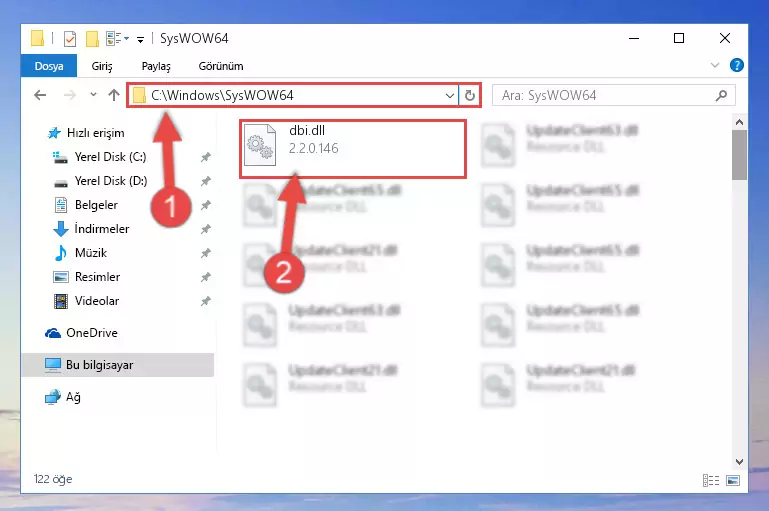The width and height of the screenshot is (769, 511).
Task: Go back with the left arrow
Action: tap(40, 95)
